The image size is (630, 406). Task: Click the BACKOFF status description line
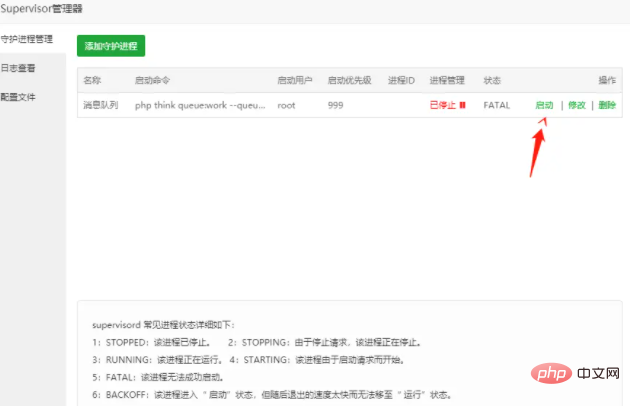click(272, 395)
